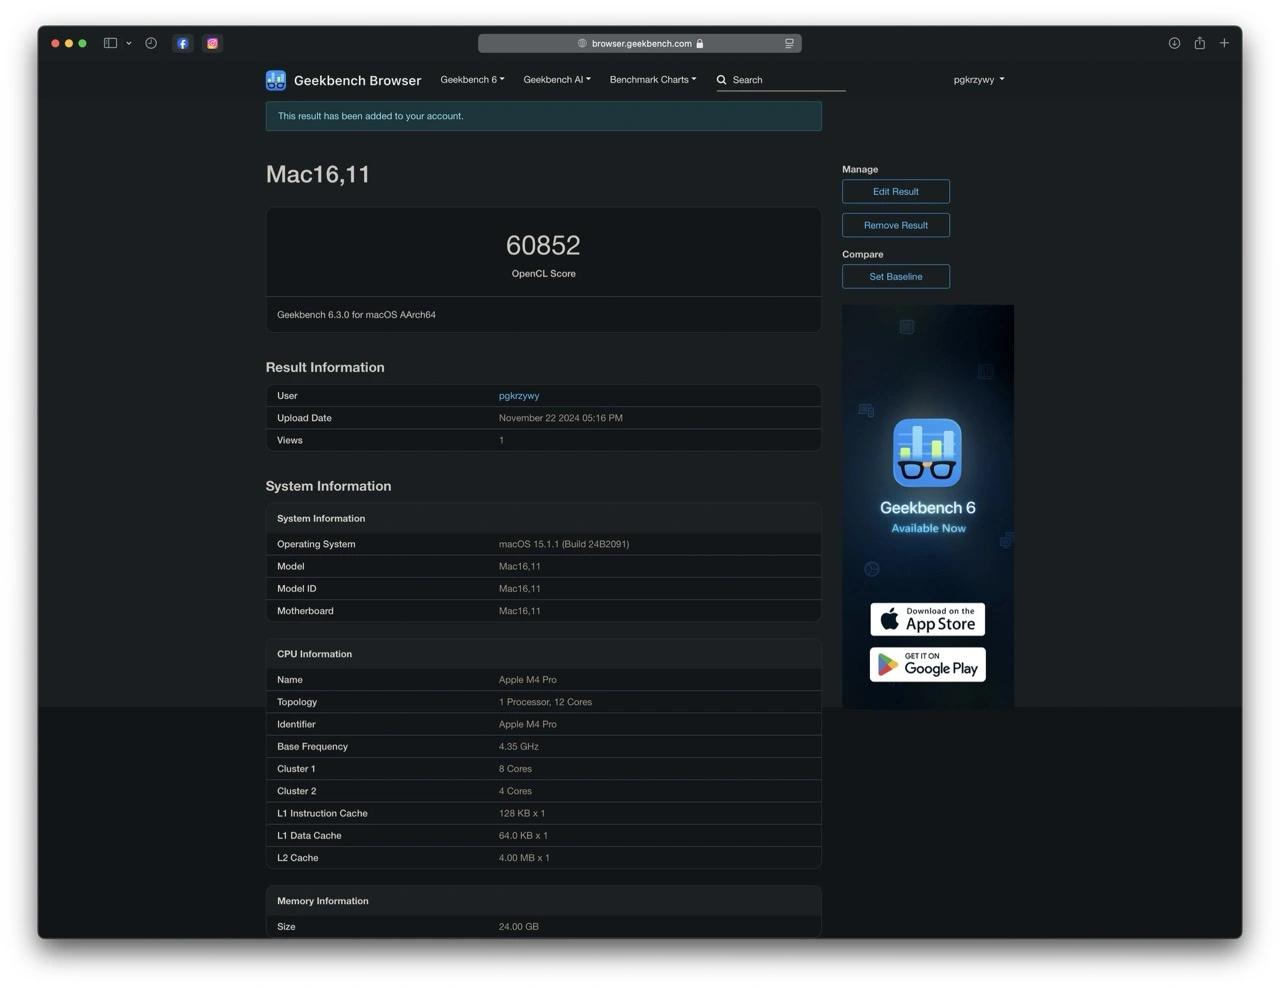Click the Remove Result button
This screenshot has width=1280, height=988.
[896, 225]
